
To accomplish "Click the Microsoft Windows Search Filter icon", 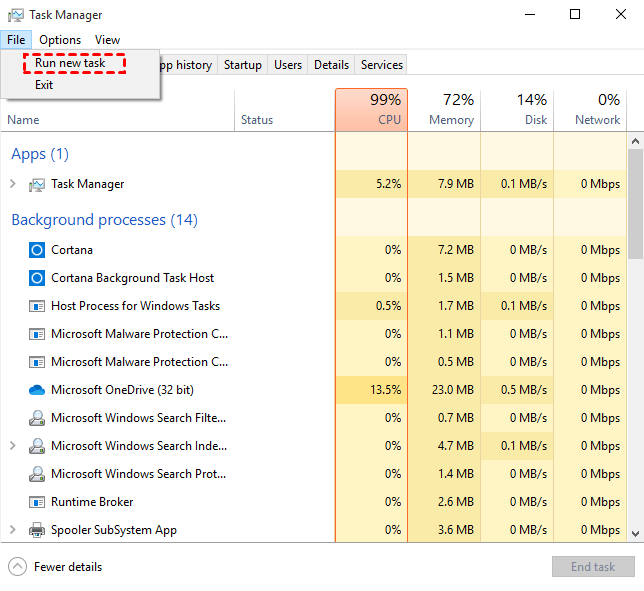I will (x=37, y=418).
